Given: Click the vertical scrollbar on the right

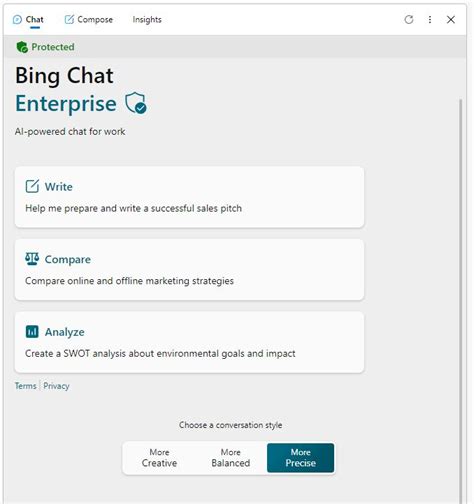Looking at the screenshot, I should click(461, 300).
